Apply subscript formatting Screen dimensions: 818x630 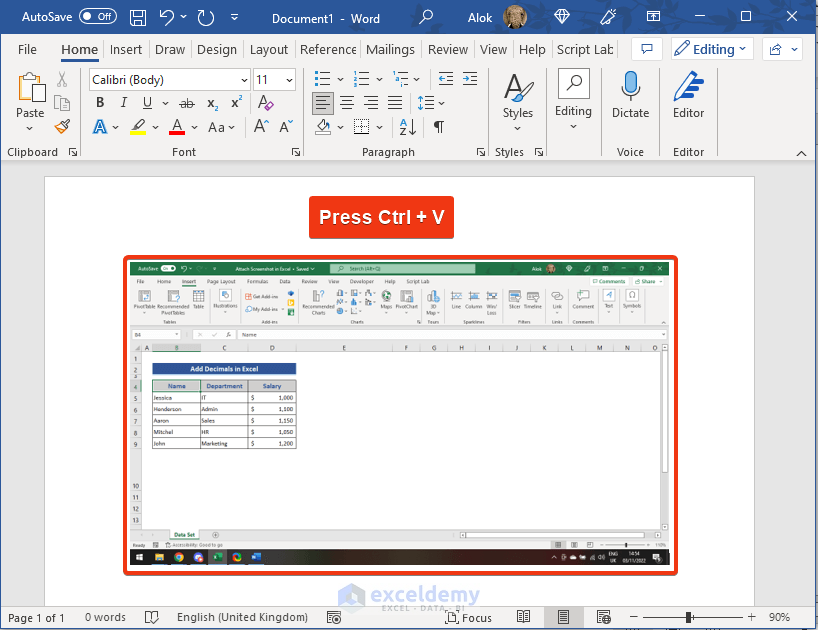(x=212, y=103)
